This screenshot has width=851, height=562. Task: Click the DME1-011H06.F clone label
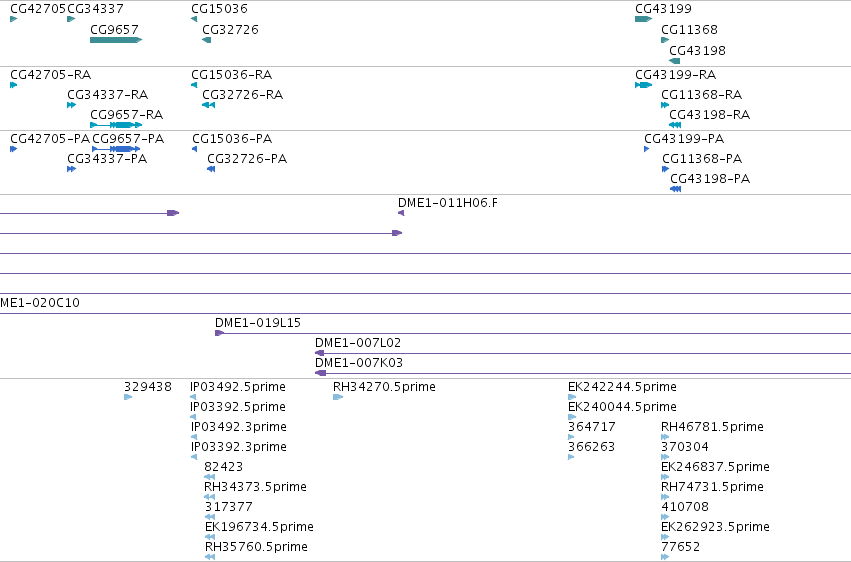coord(448,203)
